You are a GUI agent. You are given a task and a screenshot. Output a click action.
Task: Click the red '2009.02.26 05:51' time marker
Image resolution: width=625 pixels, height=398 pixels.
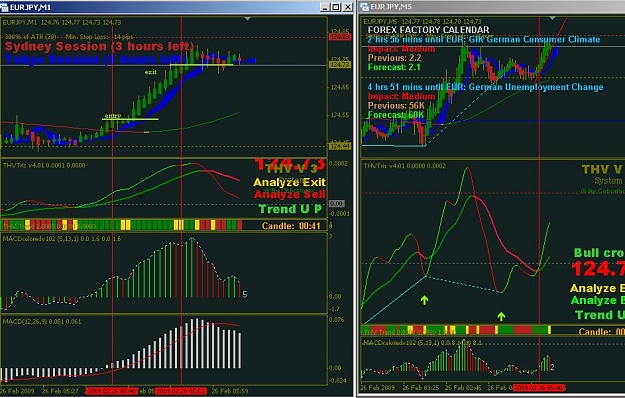pyautogui.click(x=181, y=391)
